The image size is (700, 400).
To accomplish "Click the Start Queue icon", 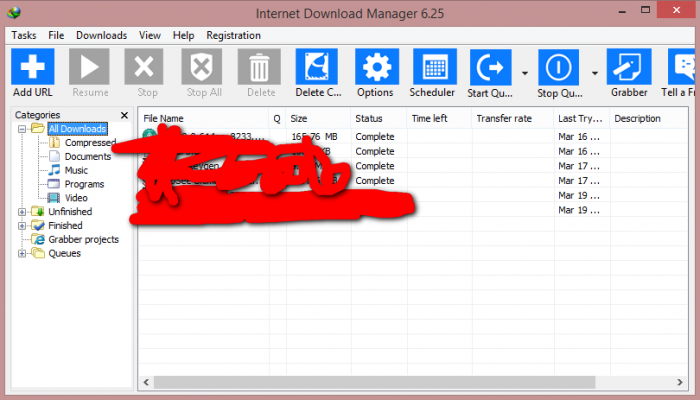I will [490, 67].
